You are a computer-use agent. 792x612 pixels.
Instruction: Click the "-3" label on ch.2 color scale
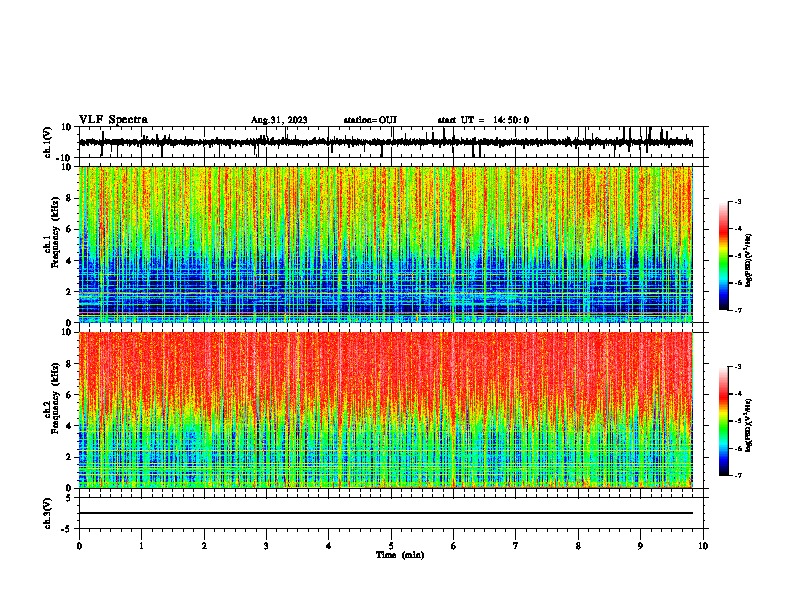738,367
